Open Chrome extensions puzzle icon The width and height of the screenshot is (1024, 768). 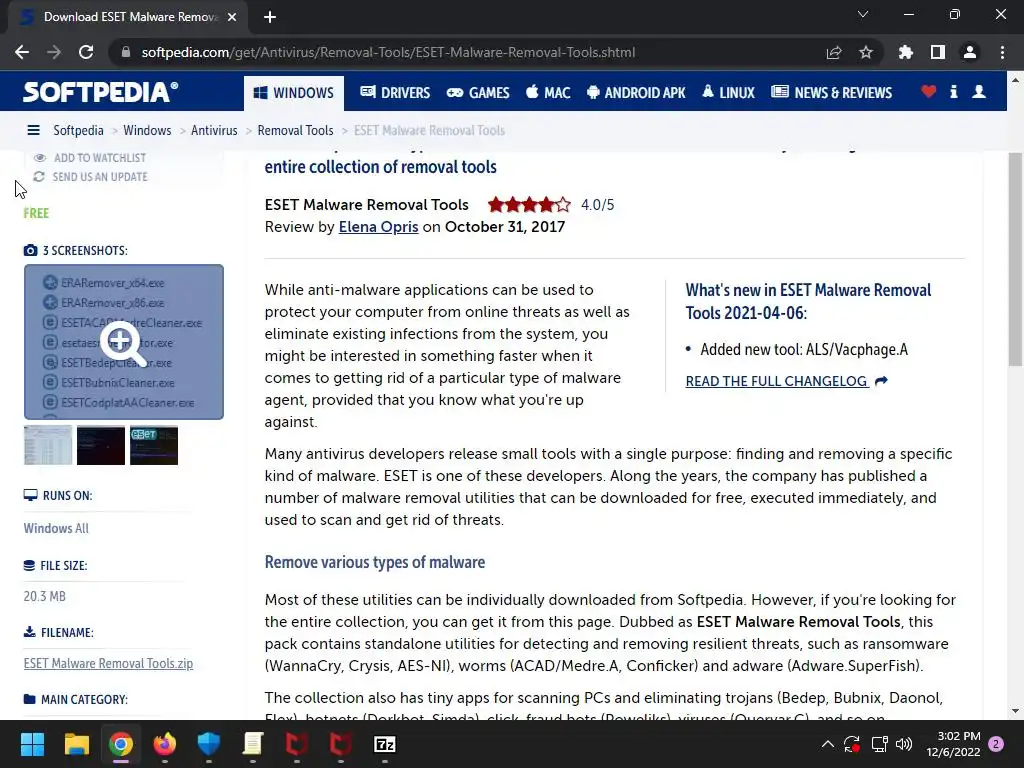click(905, 52)
